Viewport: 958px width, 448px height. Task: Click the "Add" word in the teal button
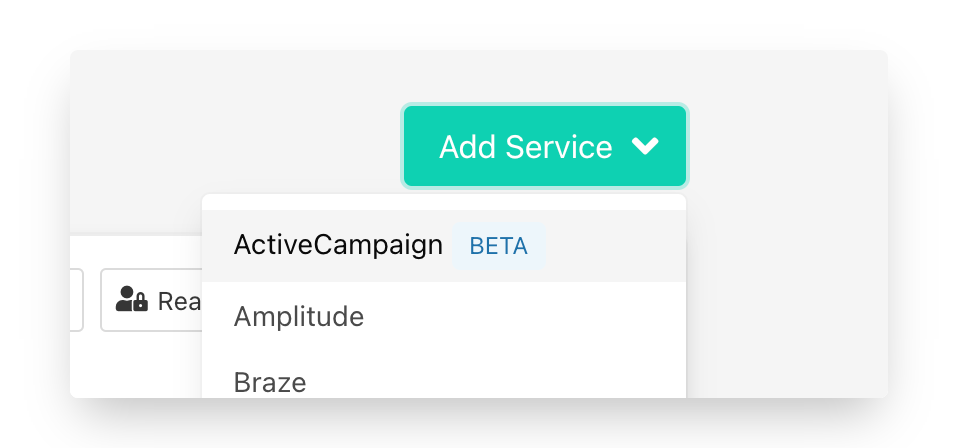[468, 147]
